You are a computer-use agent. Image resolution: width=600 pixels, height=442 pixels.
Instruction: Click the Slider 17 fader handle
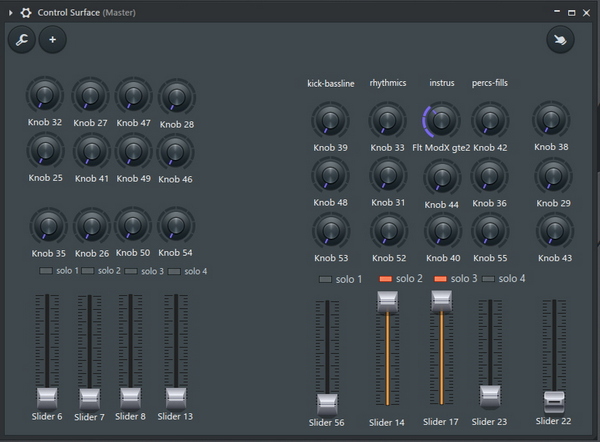[442, 301]
